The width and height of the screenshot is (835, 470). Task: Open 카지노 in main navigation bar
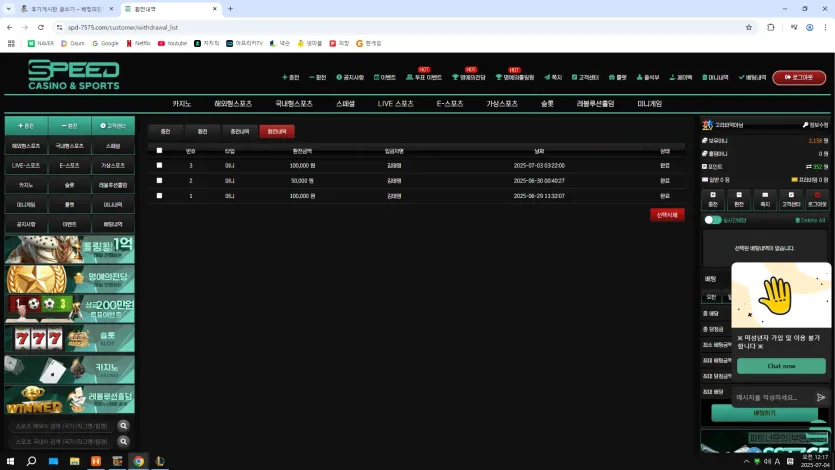182,104
